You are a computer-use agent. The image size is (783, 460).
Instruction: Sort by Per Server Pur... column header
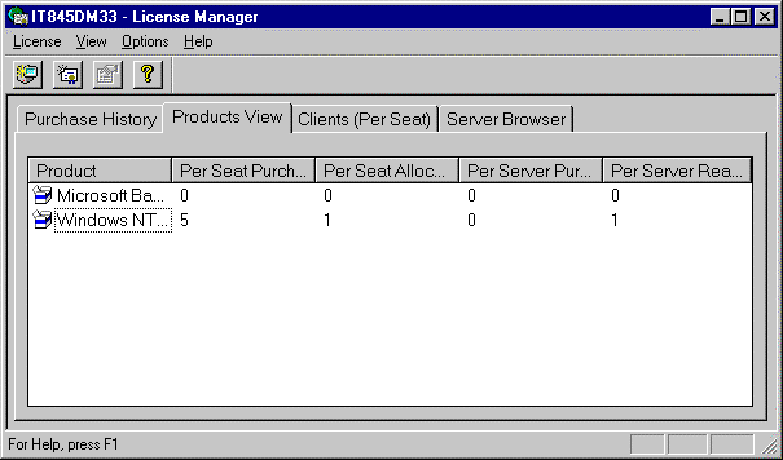point(530,171)
